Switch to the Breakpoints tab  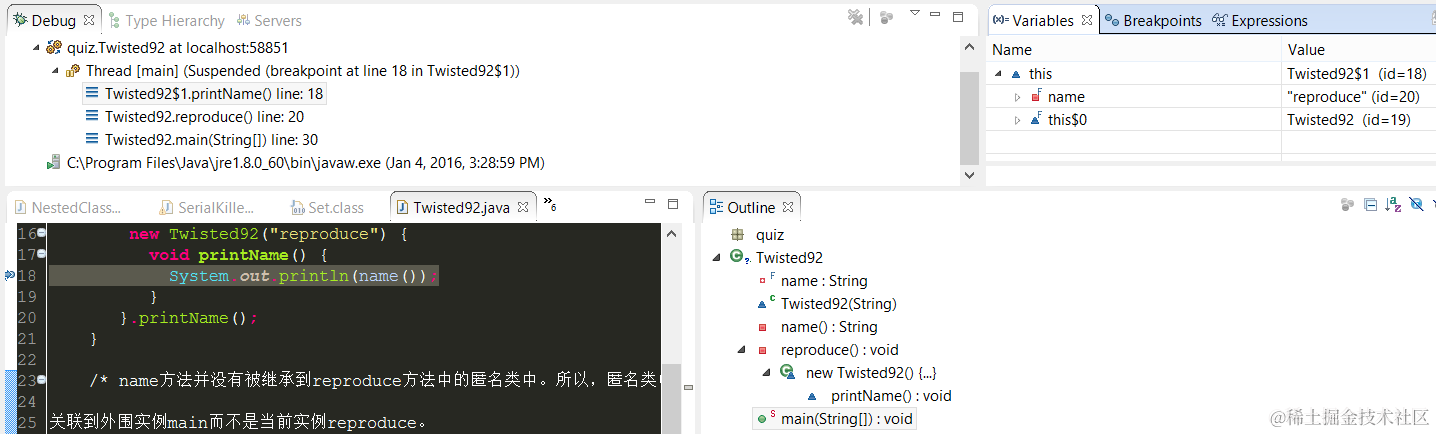point(1153,20)
